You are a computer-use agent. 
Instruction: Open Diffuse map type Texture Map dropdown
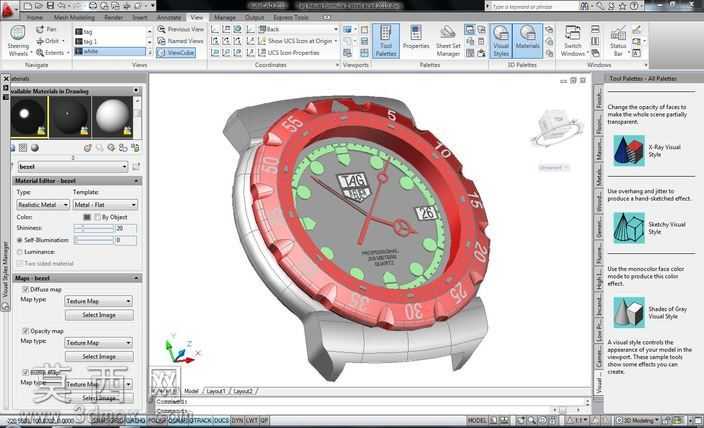pos(99,301)
